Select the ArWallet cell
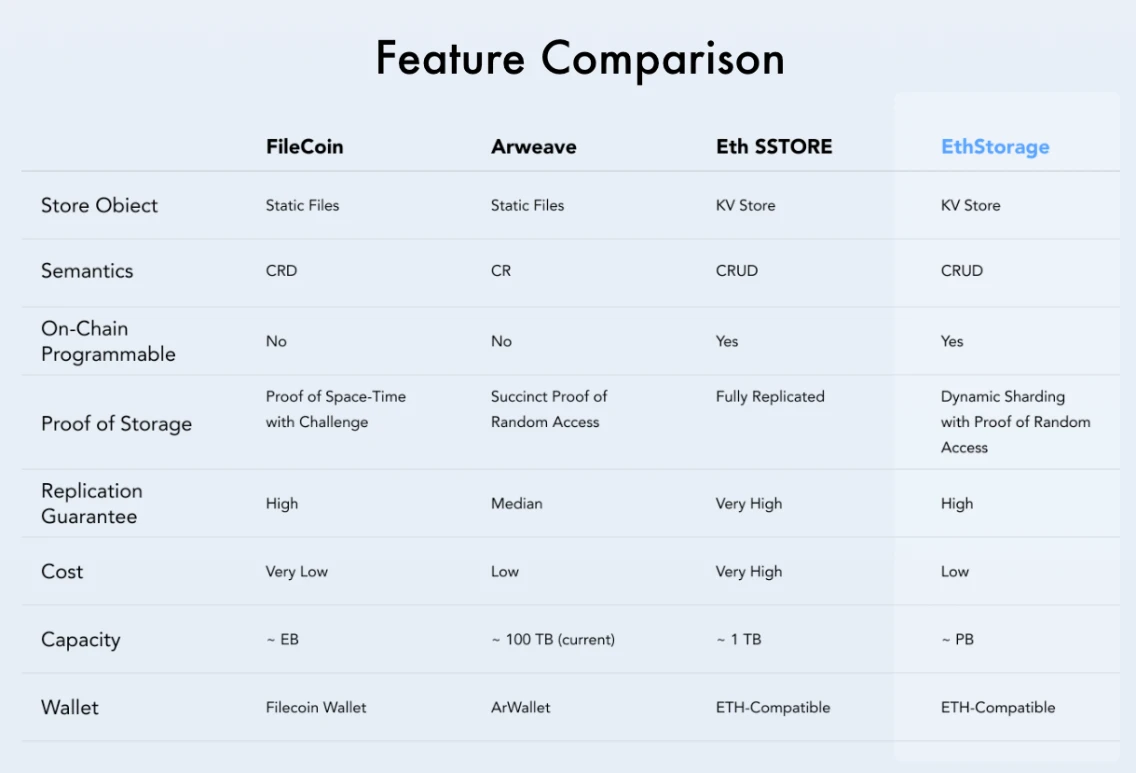This screenshot has width=1136, height=773. point(520,708)
